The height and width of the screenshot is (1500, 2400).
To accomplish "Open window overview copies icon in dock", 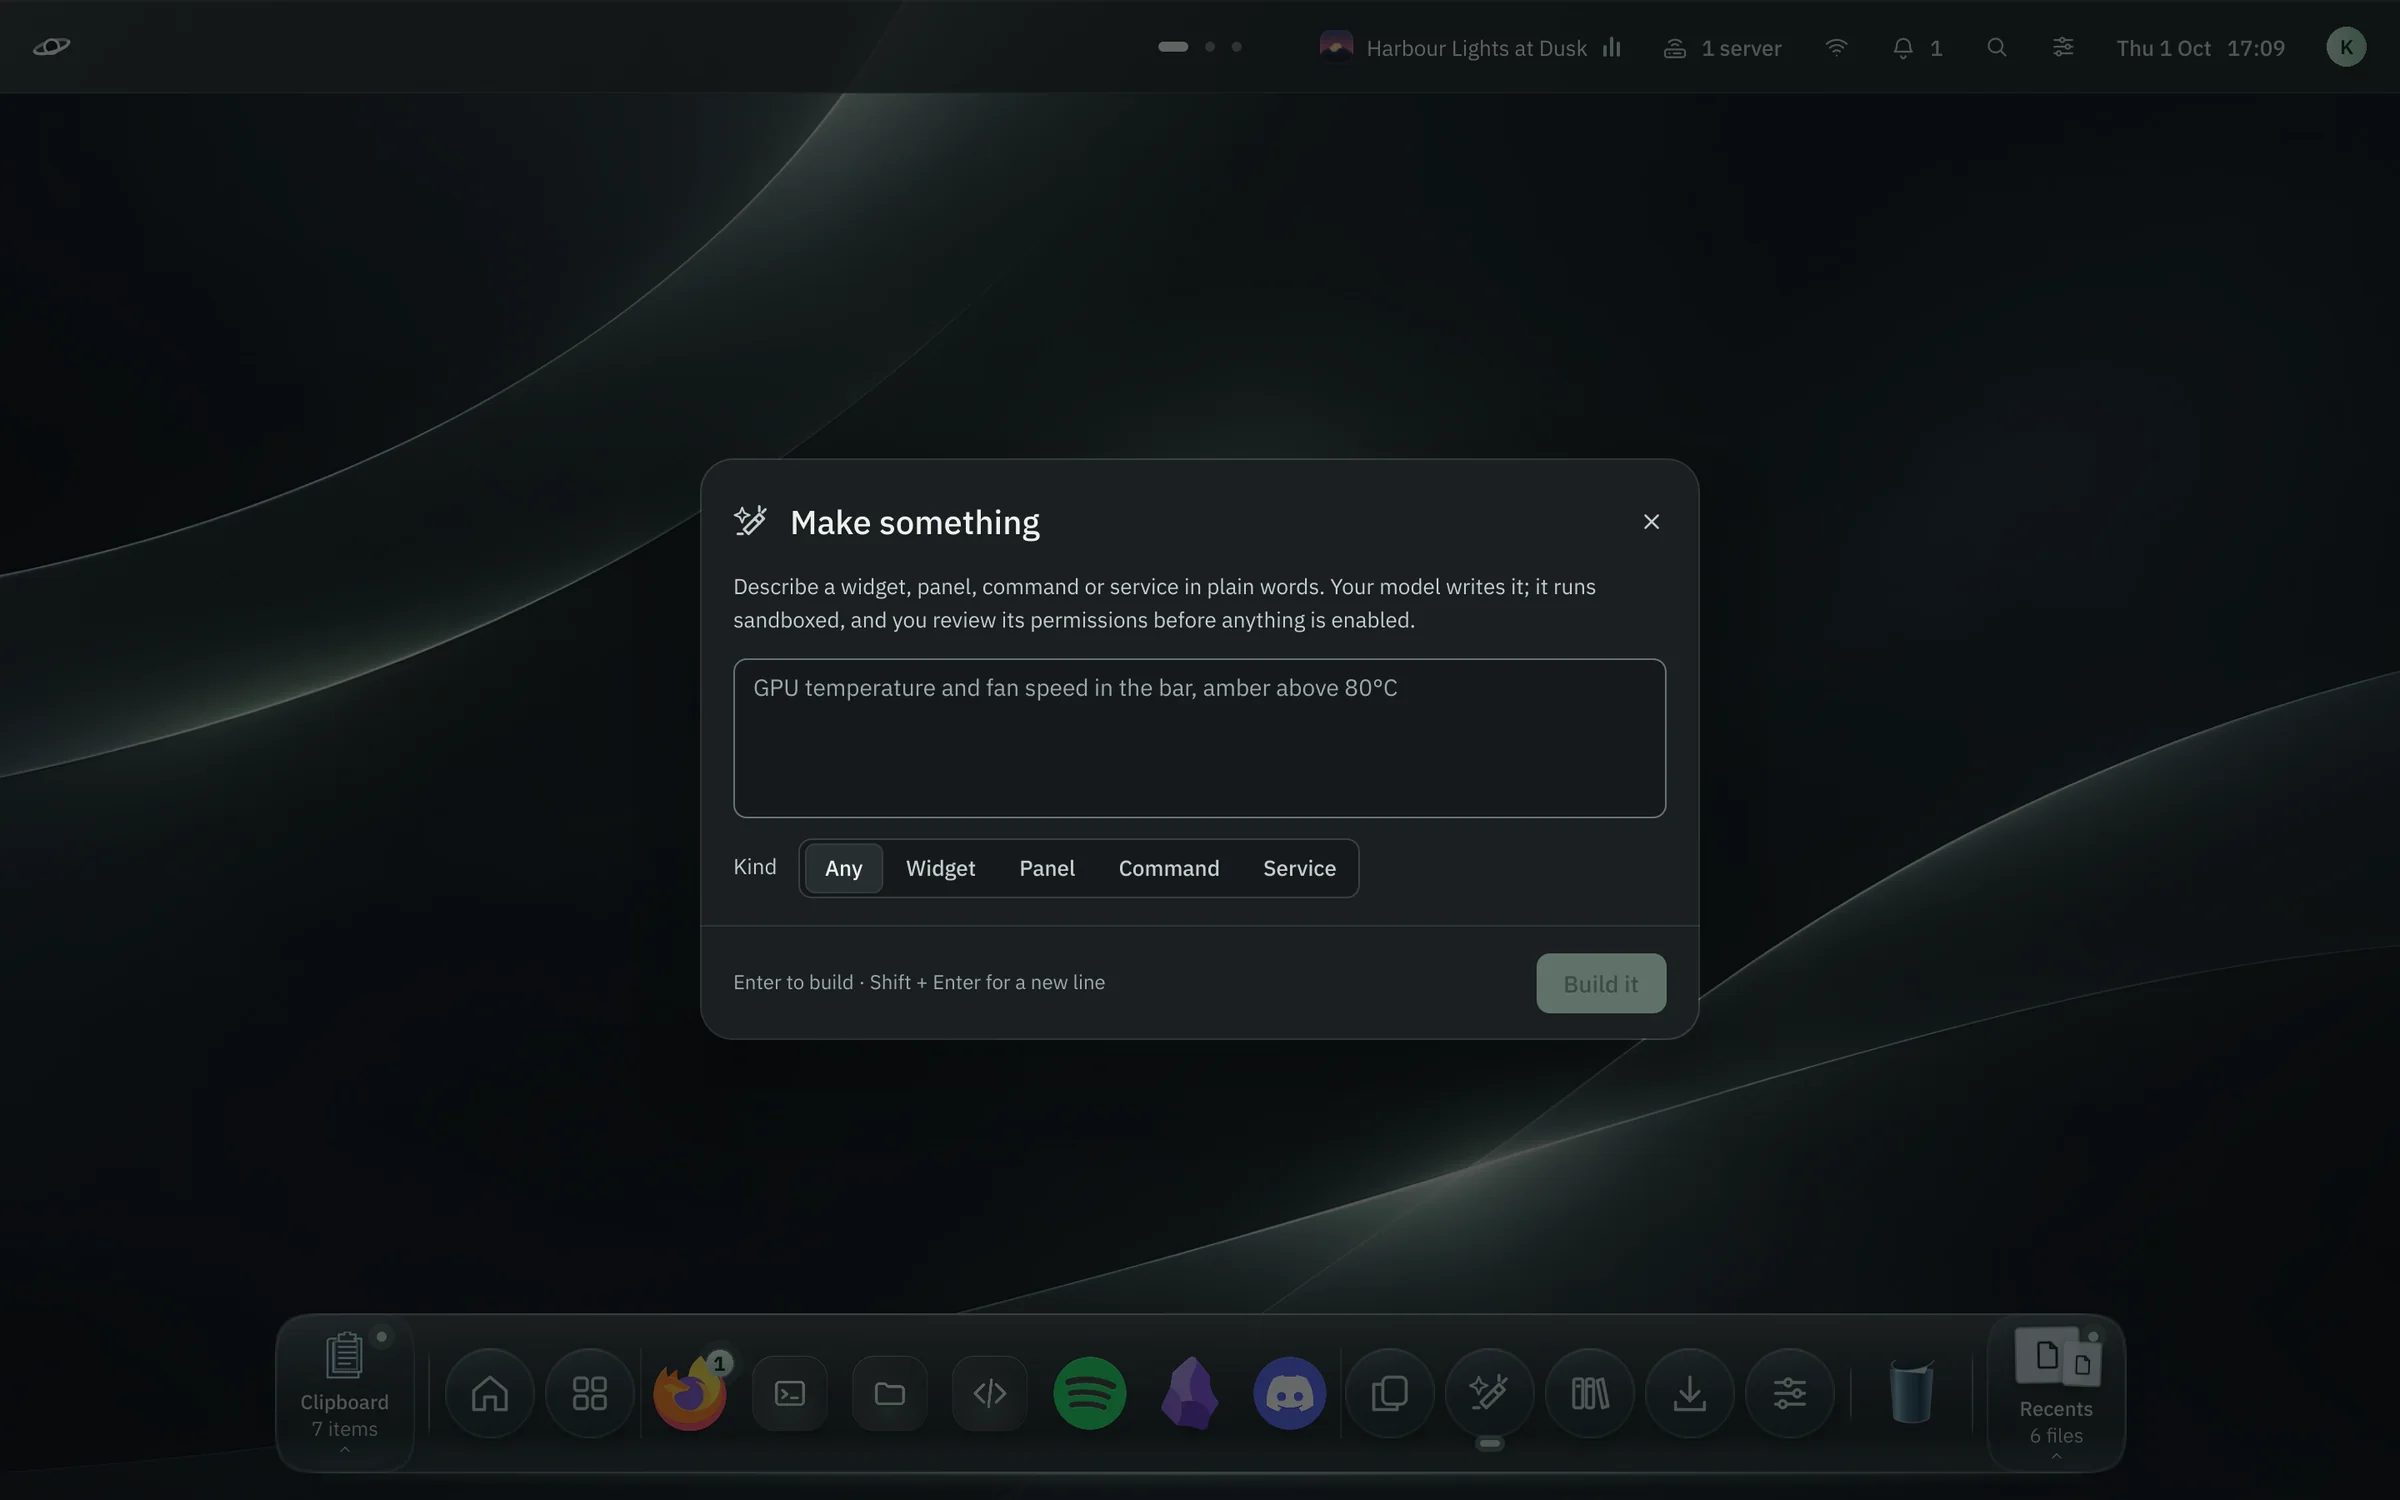I will coord(1390,1393).
